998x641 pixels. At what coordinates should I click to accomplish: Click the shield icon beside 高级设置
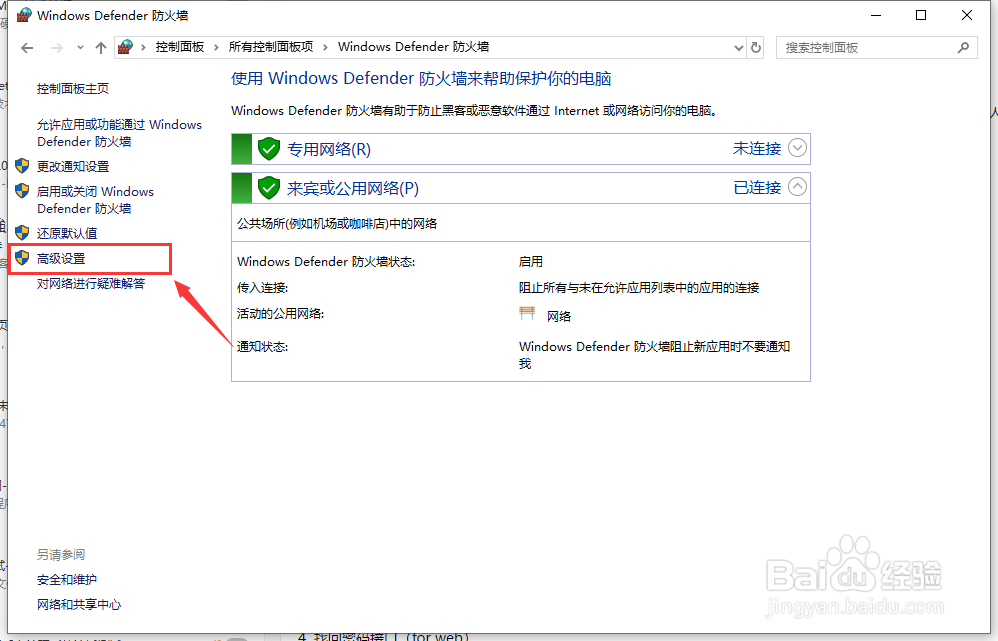tap(22, 258)
